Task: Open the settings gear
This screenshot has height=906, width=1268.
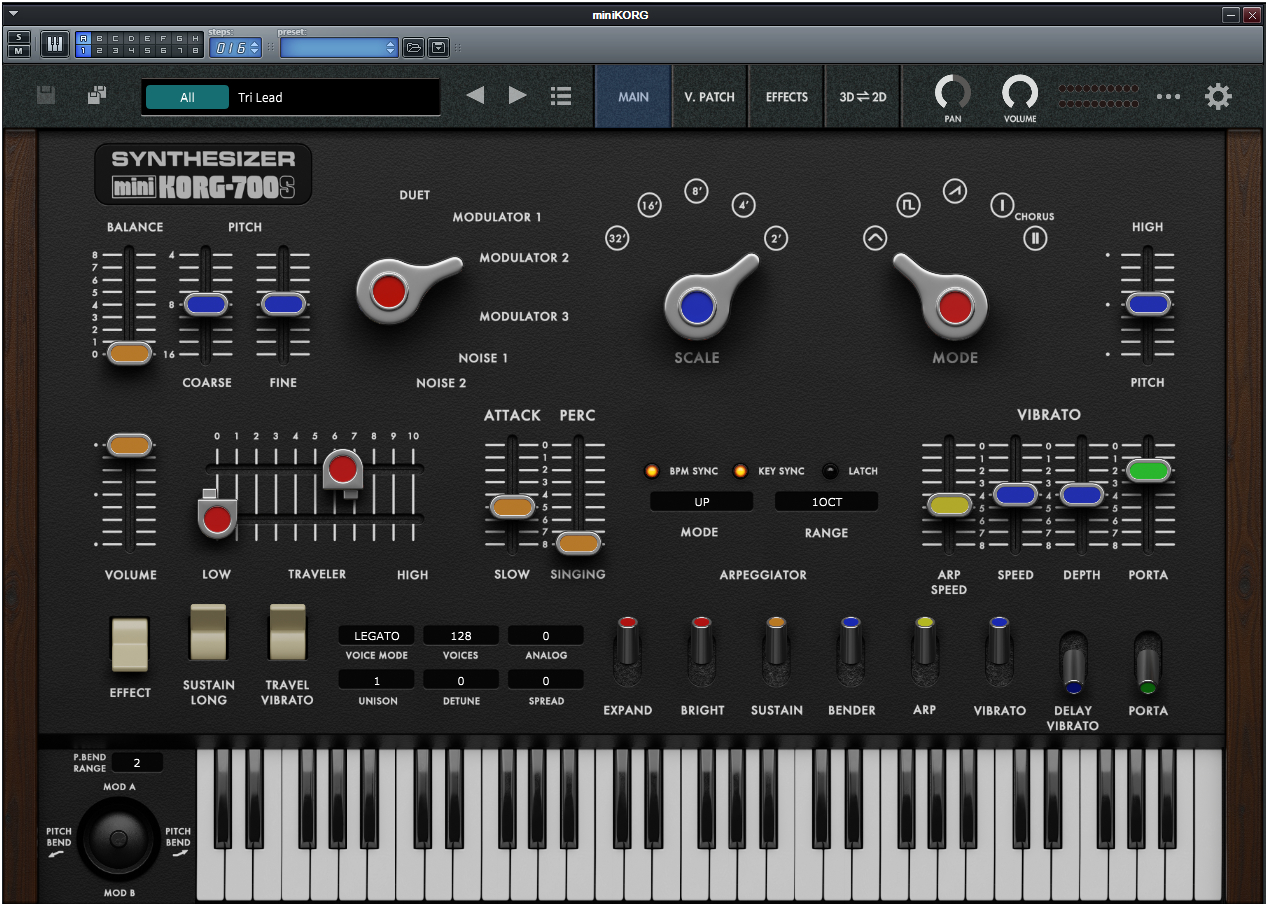Action: point(1218,97)
